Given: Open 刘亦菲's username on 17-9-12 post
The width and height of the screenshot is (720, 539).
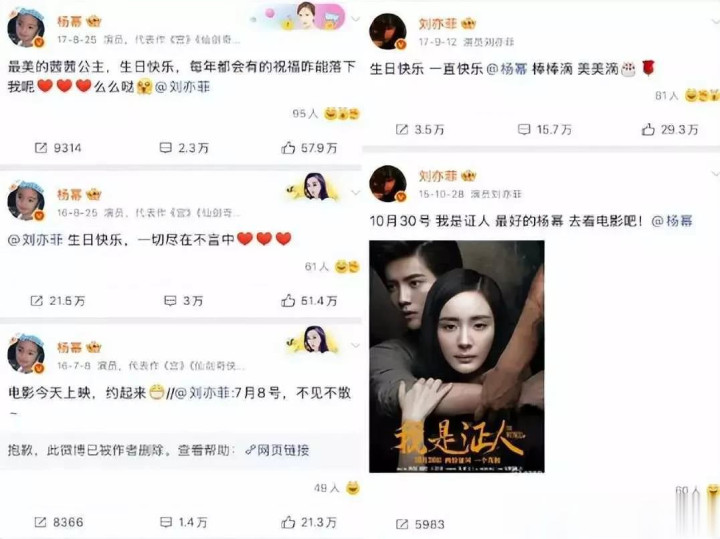Looking at the screenshot, I should point(438,23).
